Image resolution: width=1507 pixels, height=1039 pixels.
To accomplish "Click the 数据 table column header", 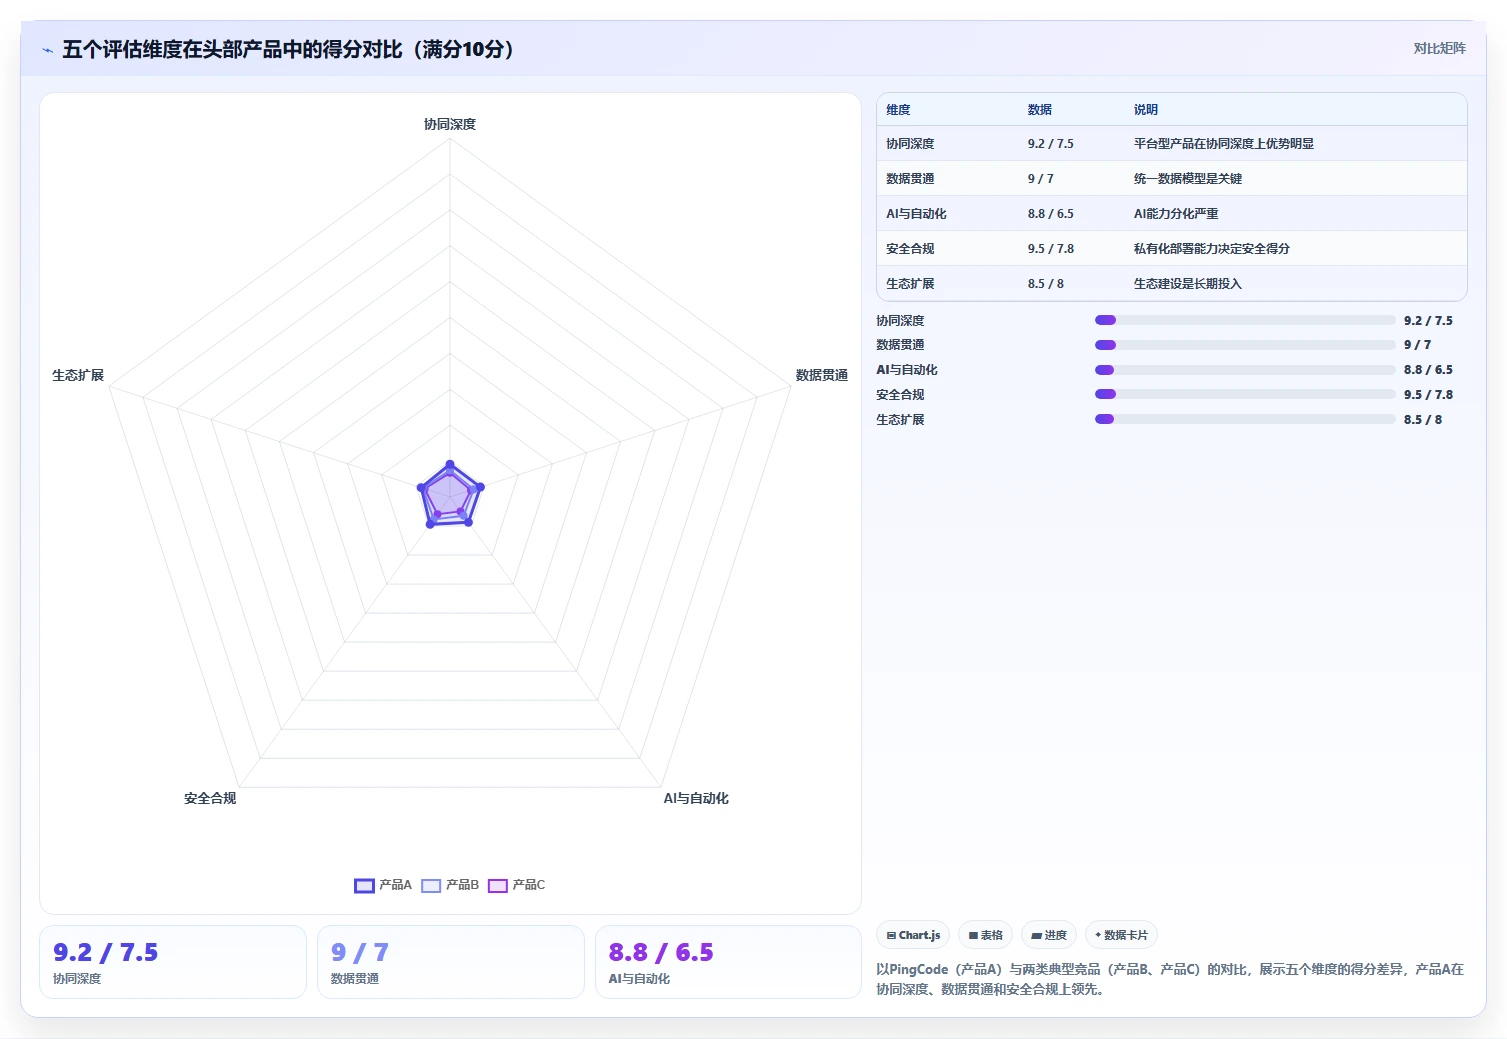I will (1040, 110).
